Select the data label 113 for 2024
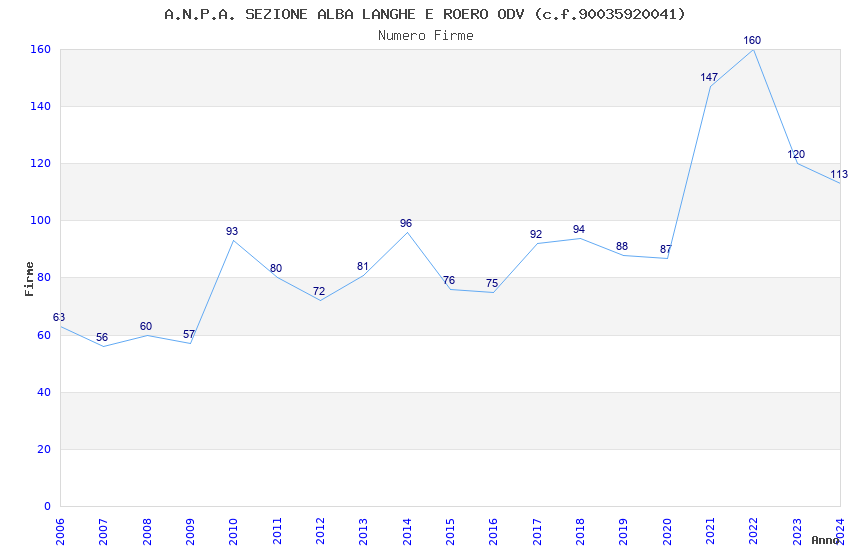The width and height of the screenshot is (850, 550). [839, 174]
